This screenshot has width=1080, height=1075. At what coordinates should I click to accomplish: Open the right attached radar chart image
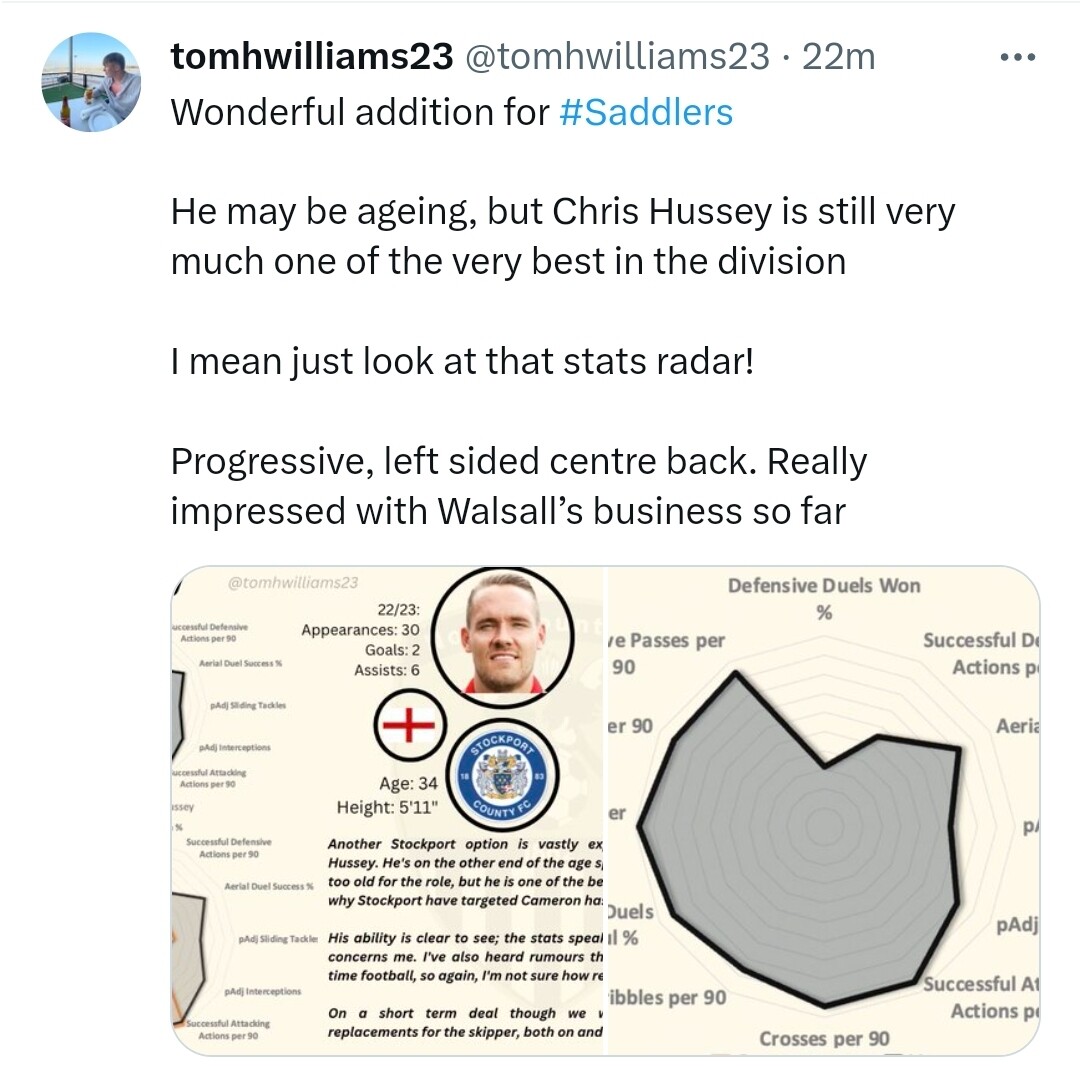[822, 811]
